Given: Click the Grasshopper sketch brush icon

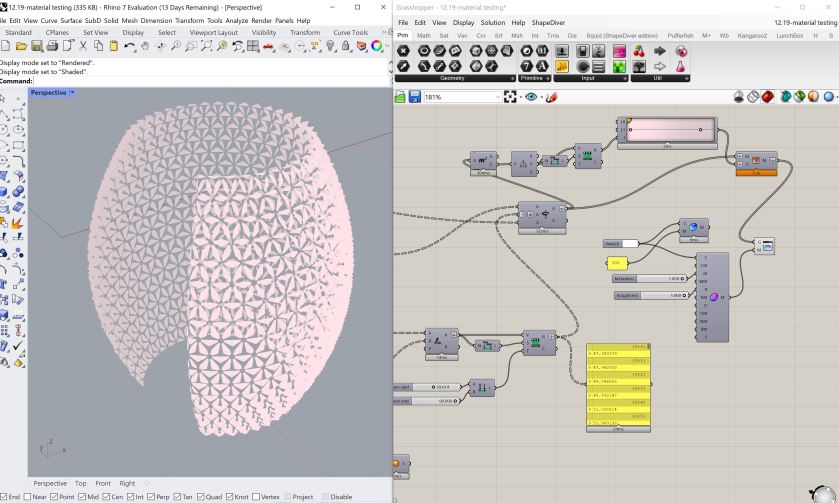Looking at the screenshot, I should [551, 97].
